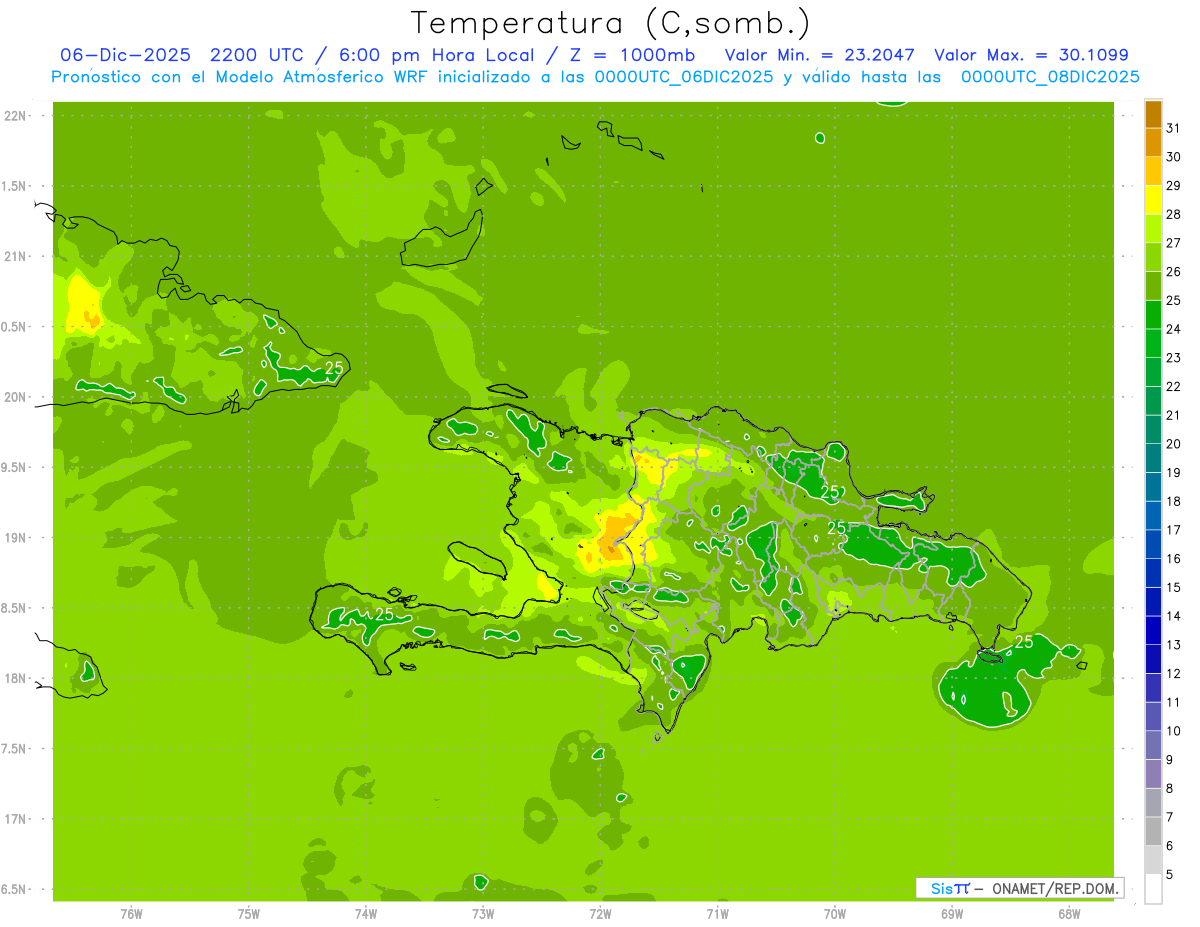The height and width of the screenshot is (927, 1200).
Task: Click the legend value "28"
Action: [1174, 214]
